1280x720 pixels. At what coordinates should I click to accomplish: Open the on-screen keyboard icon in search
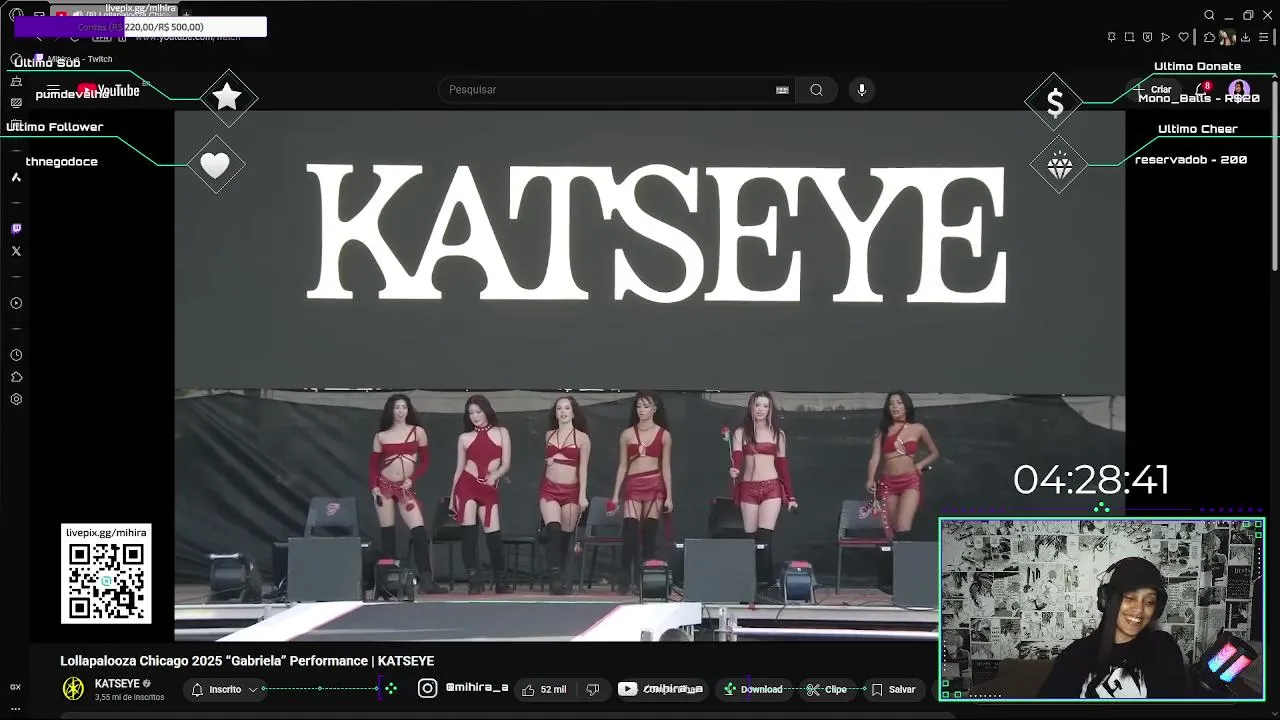[x=782, y=90]
